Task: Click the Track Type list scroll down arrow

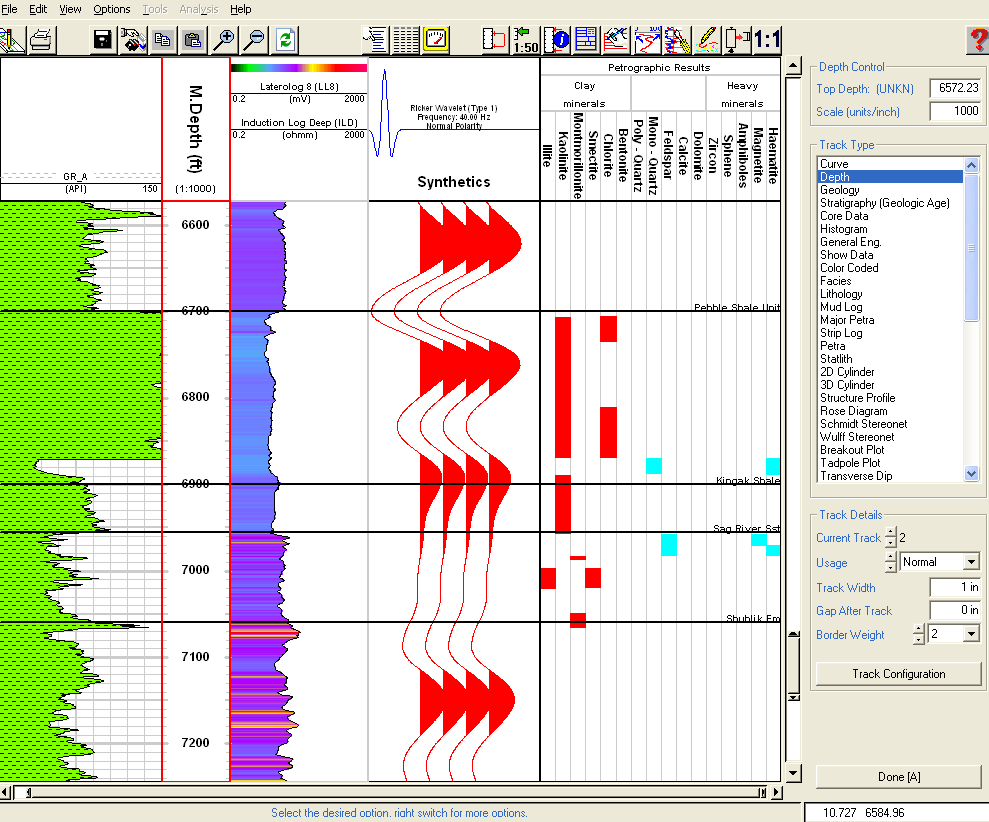Action: coord(971,474)
